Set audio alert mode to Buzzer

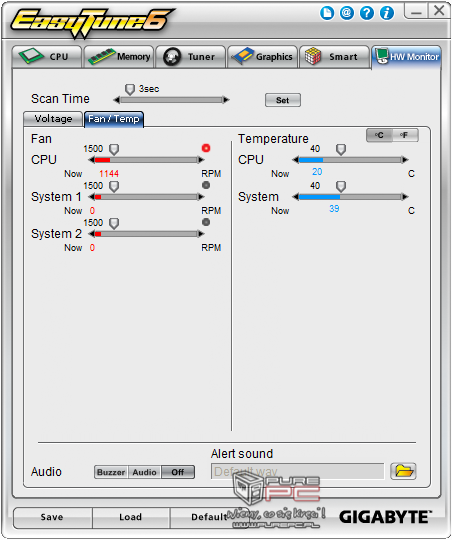pyautogui.click(x=111, y=472)
